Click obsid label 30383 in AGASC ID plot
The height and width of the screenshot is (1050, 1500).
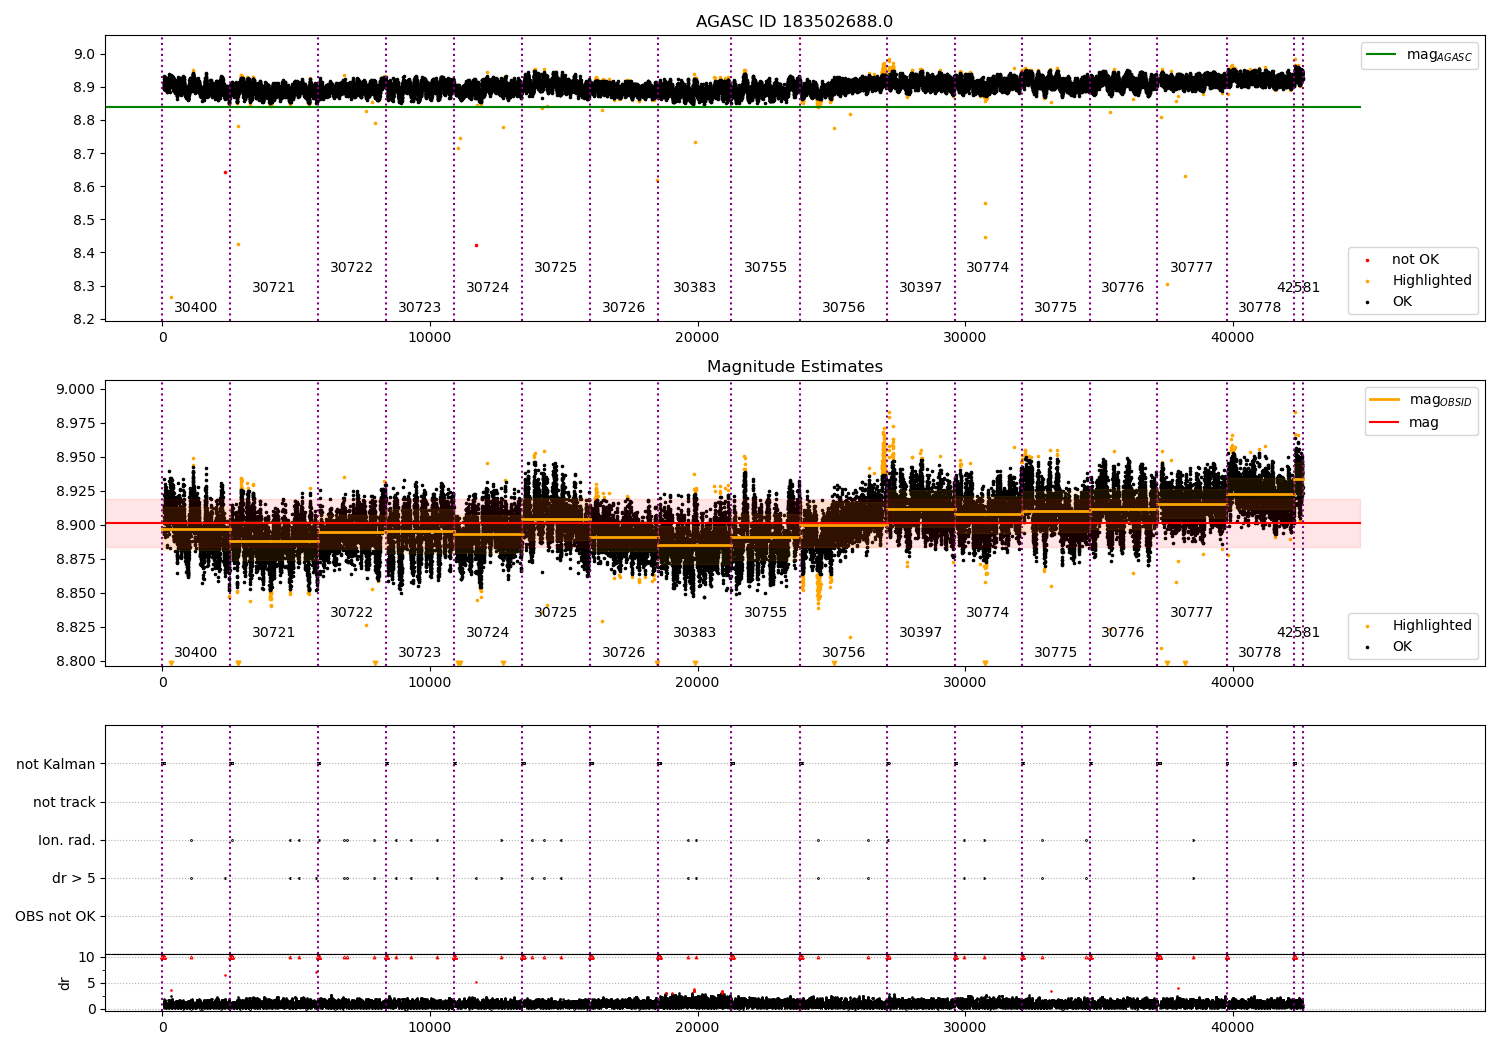(694, 288)
